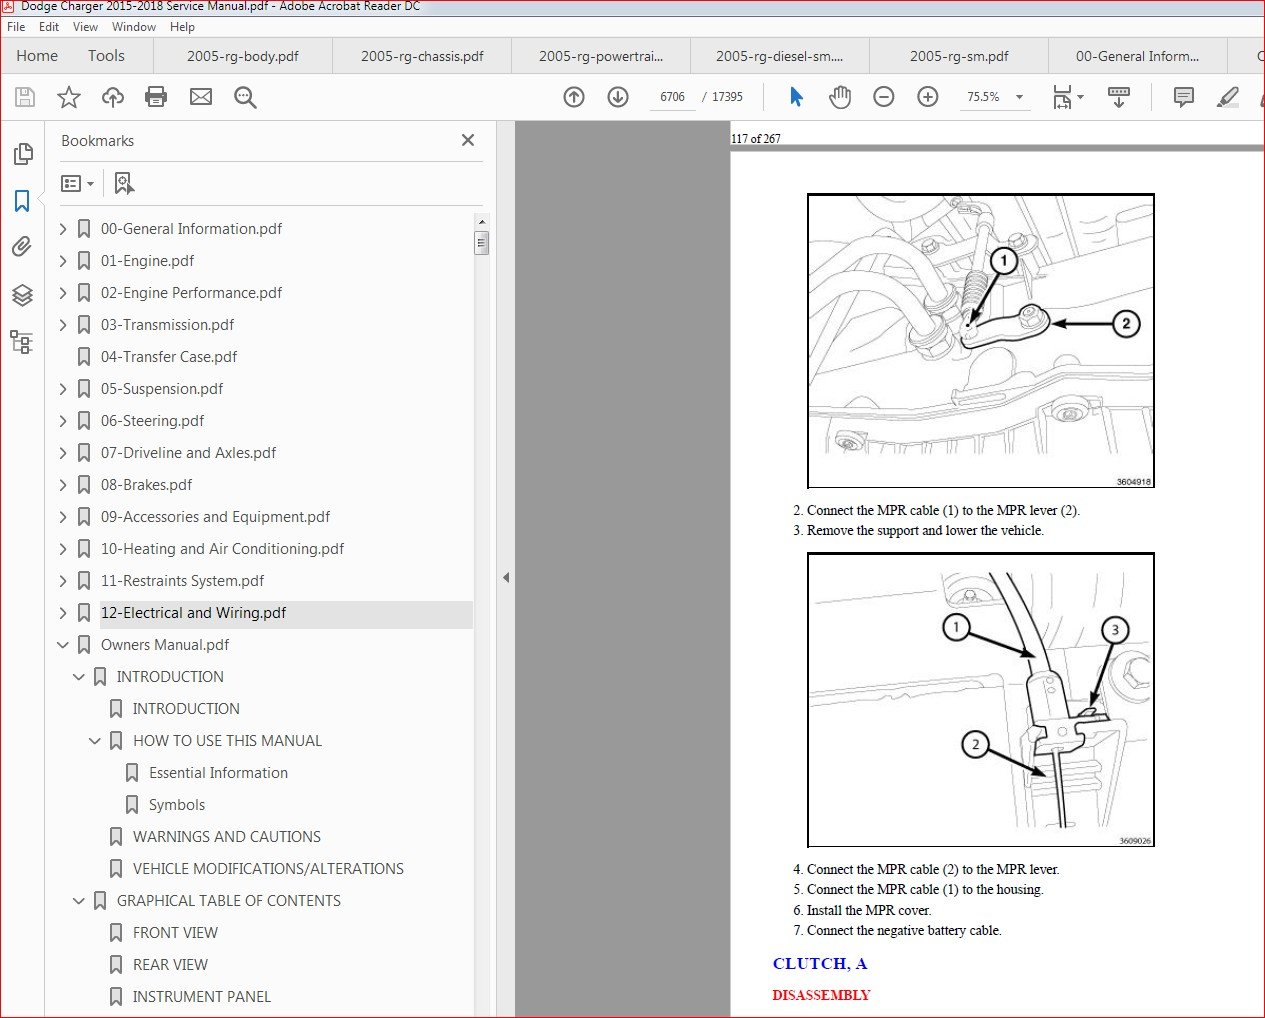Switch to 2005-rg-body.pdf tab
This screenshot has width=1265, height=1018.
pos(243,56)
